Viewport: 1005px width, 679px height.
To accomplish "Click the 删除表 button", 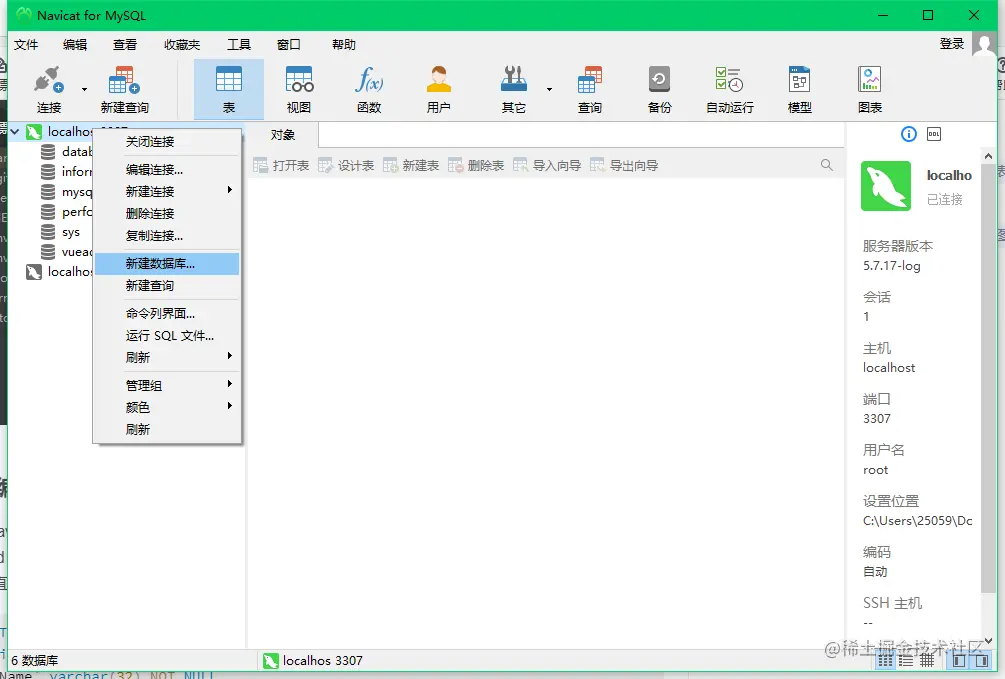I will [476, 165].
